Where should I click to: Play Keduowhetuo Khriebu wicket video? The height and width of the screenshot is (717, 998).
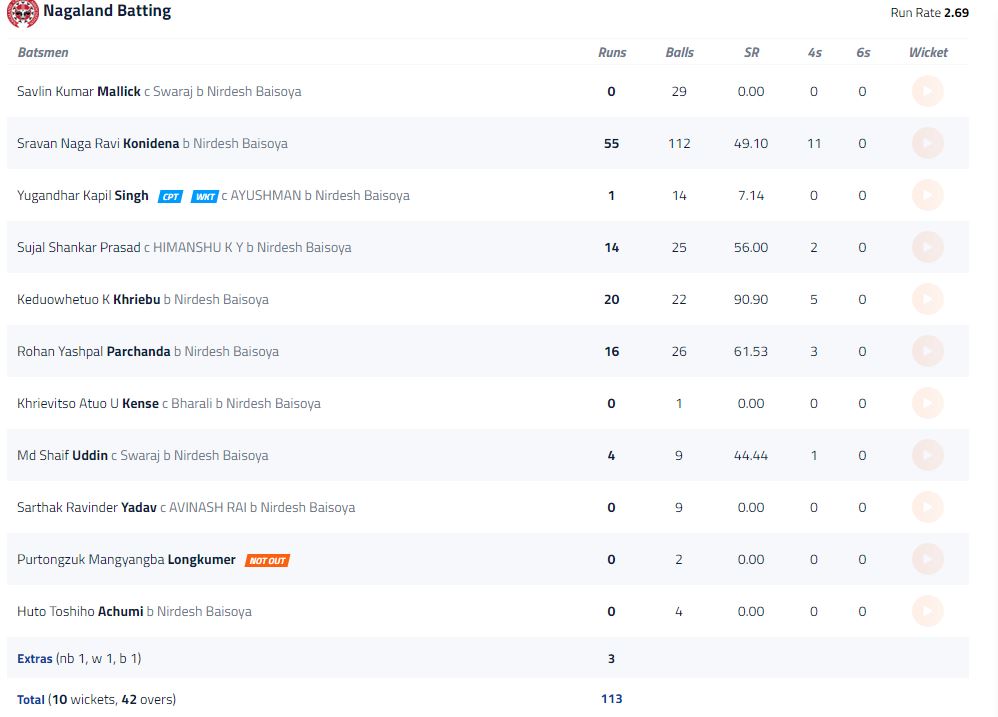point(927,299)
